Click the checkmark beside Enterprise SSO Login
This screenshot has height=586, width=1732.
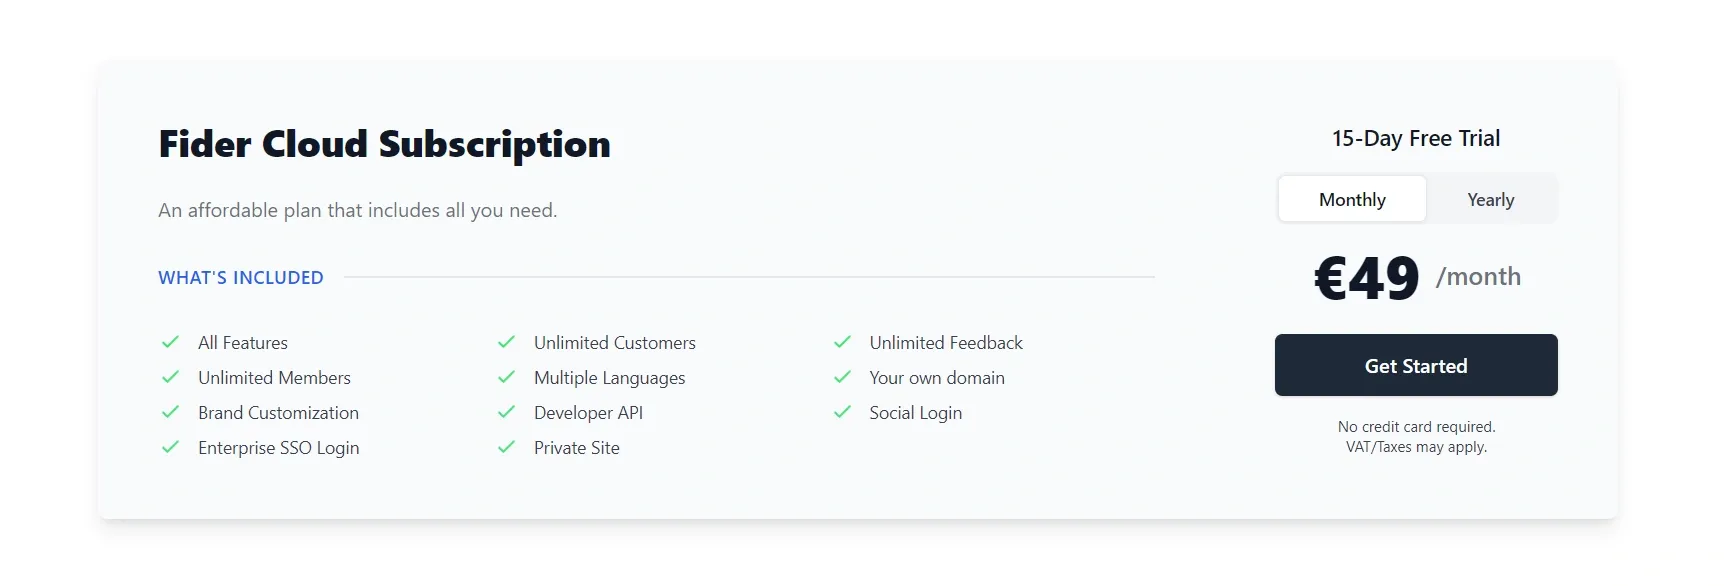click(x=170, y=448)
